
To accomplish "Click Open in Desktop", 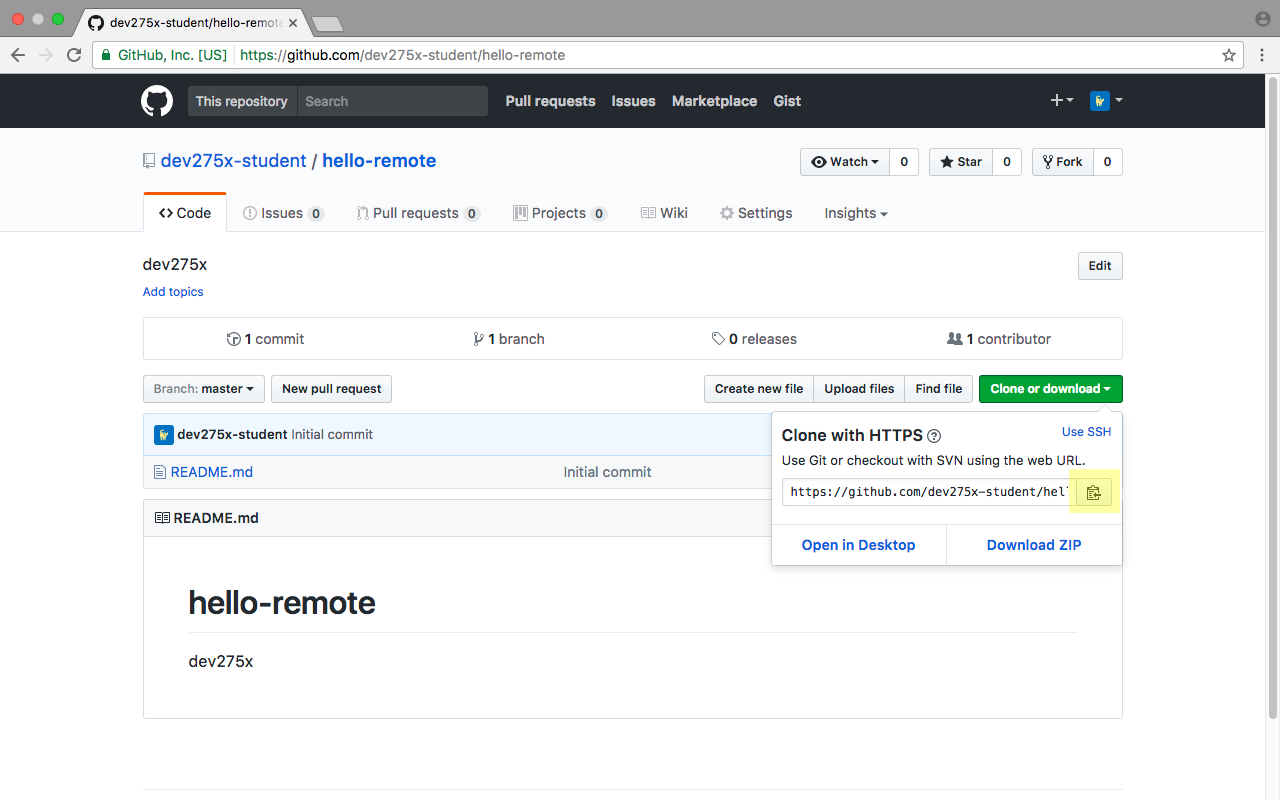I will 858,545.
